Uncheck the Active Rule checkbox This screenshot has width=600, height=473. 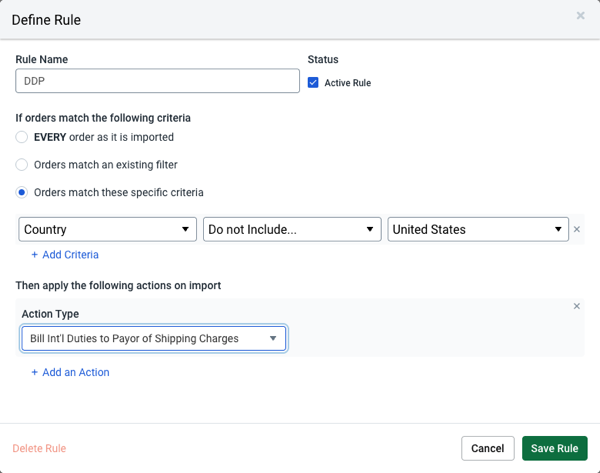pos(313,82)
